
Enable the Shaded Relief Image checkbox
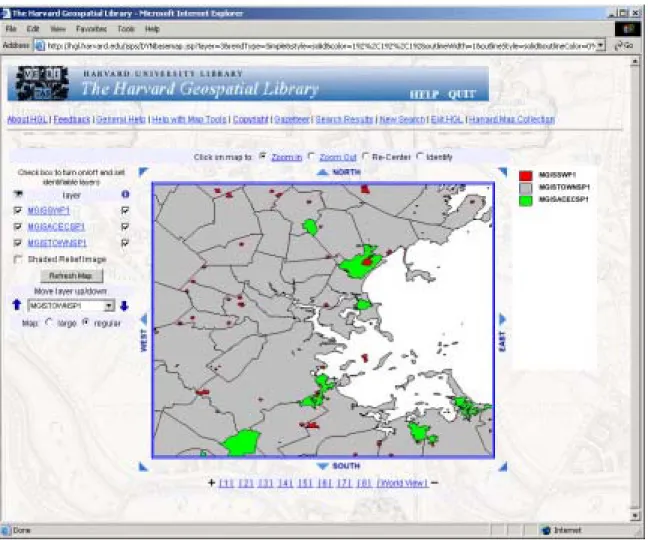click(18, 259)
